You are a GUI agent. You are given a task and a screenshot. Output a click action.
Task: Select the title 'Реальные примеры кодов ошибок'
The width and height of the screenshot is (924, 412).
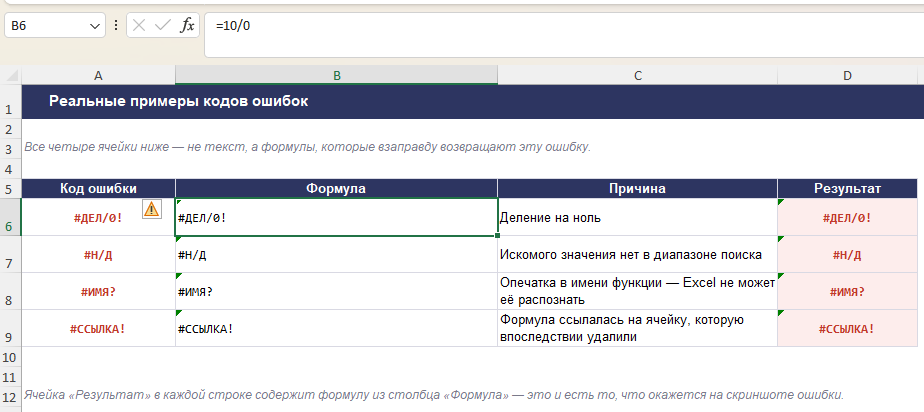[178, 101]
